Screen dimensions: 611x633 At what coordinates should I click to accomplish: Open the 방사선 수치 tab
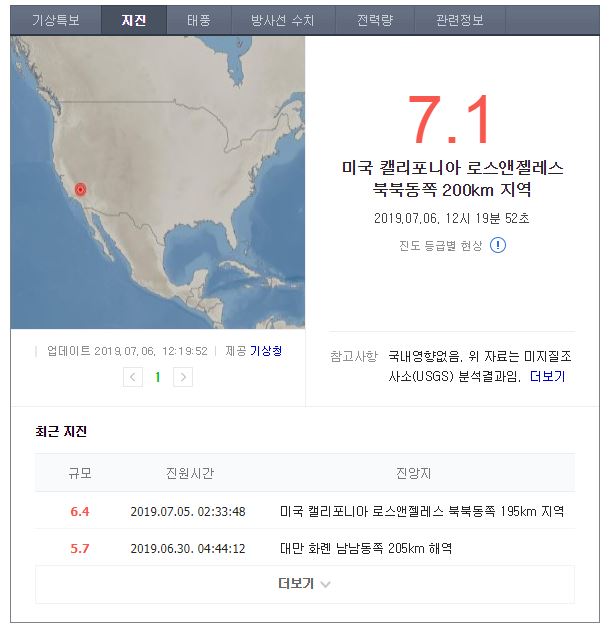(282, 20)
